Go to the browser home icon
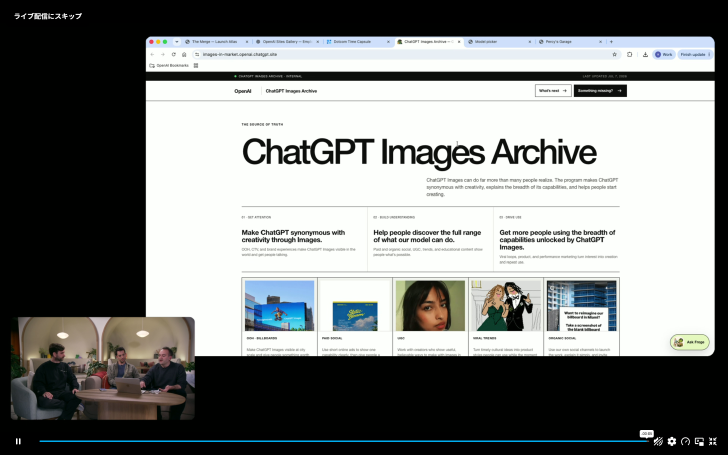 click(184, 54)
